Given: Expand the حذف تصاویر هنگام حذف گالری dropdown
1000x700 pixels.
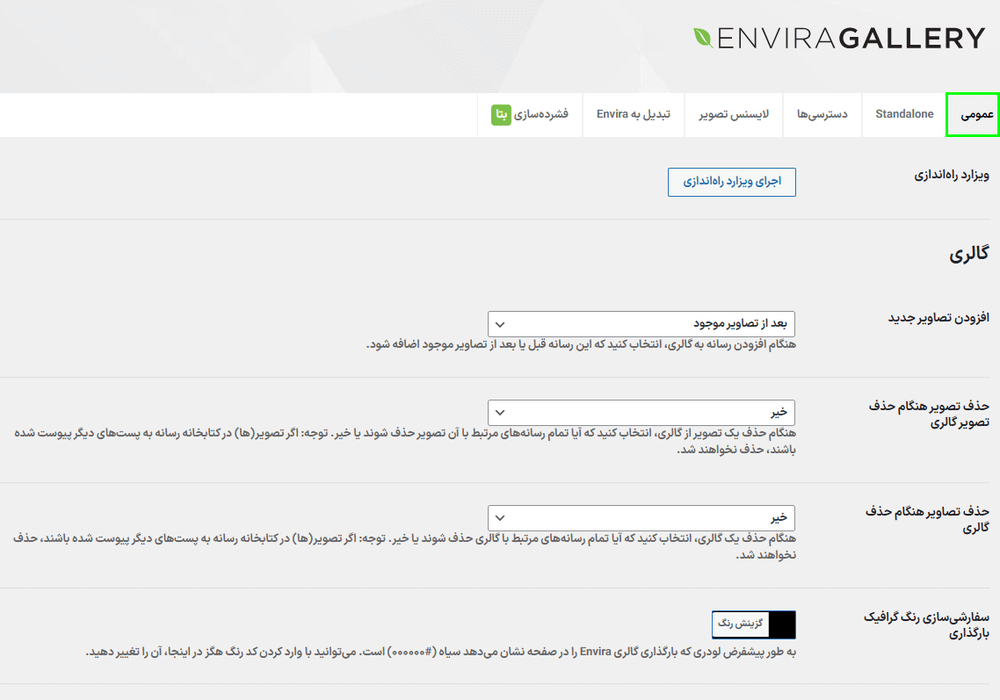Looking at the screenshot, I should [642, 518].
